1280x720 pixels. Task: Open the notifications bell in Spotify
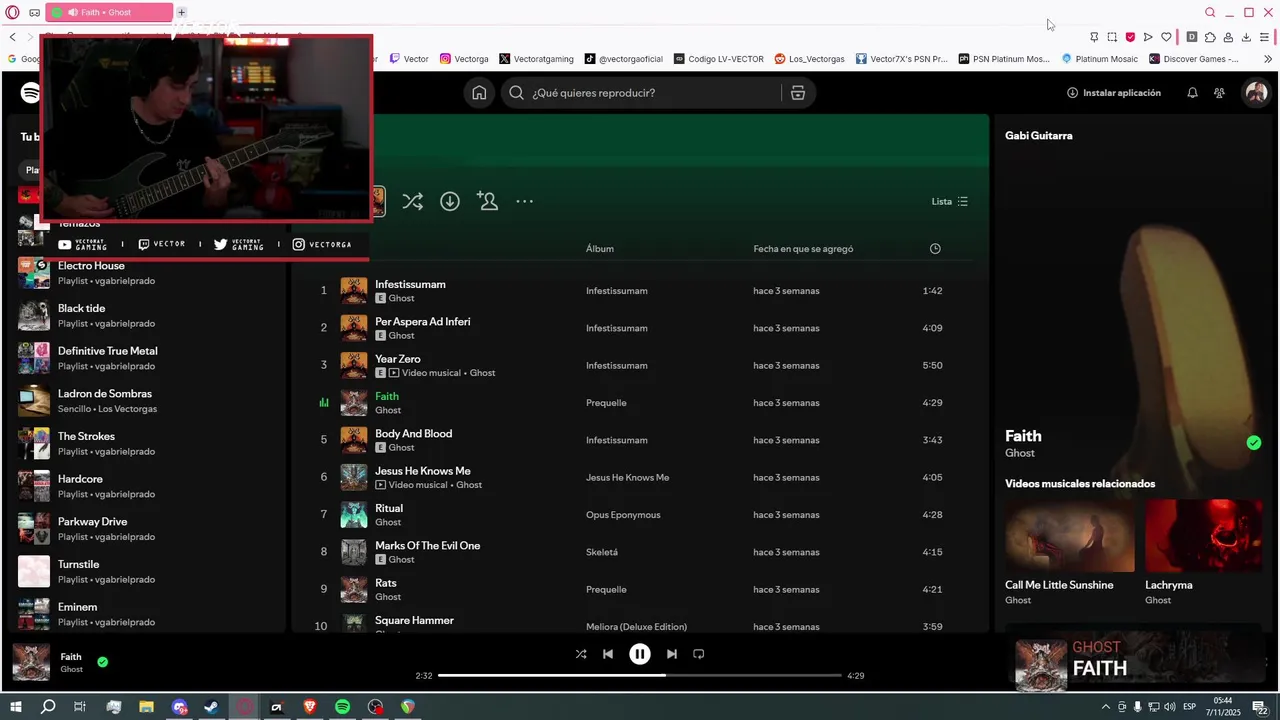[x=1192, y=93]
